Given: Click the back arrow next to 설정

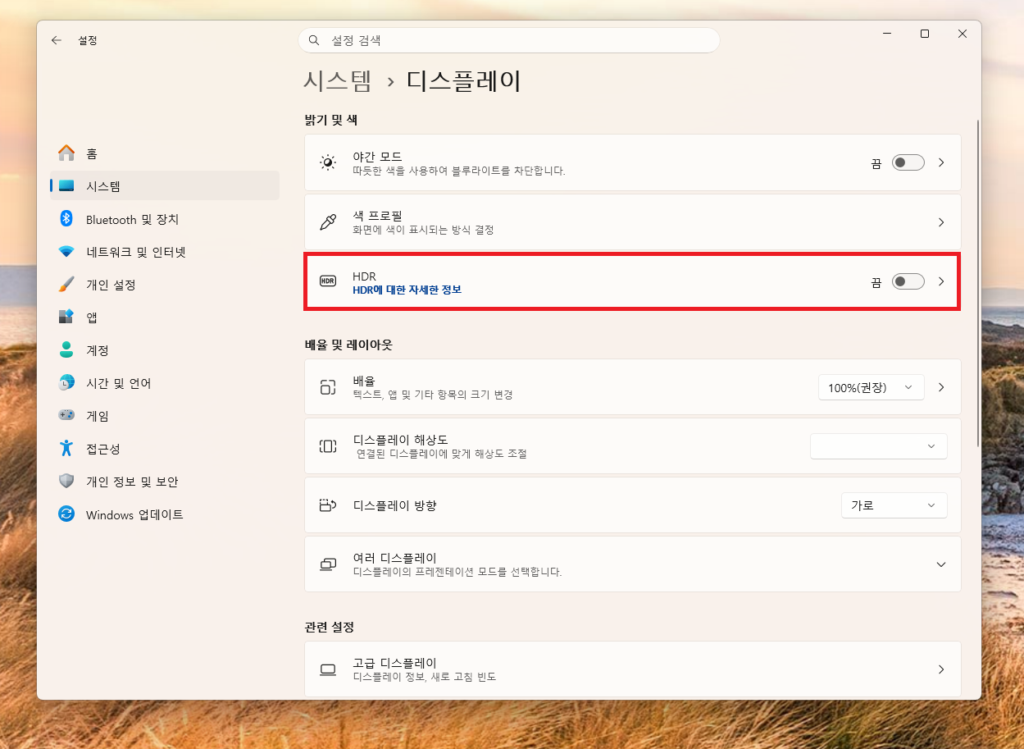Looking at the screenshot, I should [57, 41].
